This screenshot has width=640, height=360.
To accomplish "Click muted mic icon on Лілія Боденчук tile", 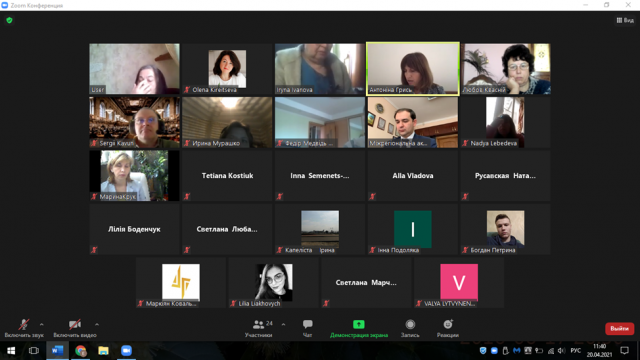I will pos(94,250).
